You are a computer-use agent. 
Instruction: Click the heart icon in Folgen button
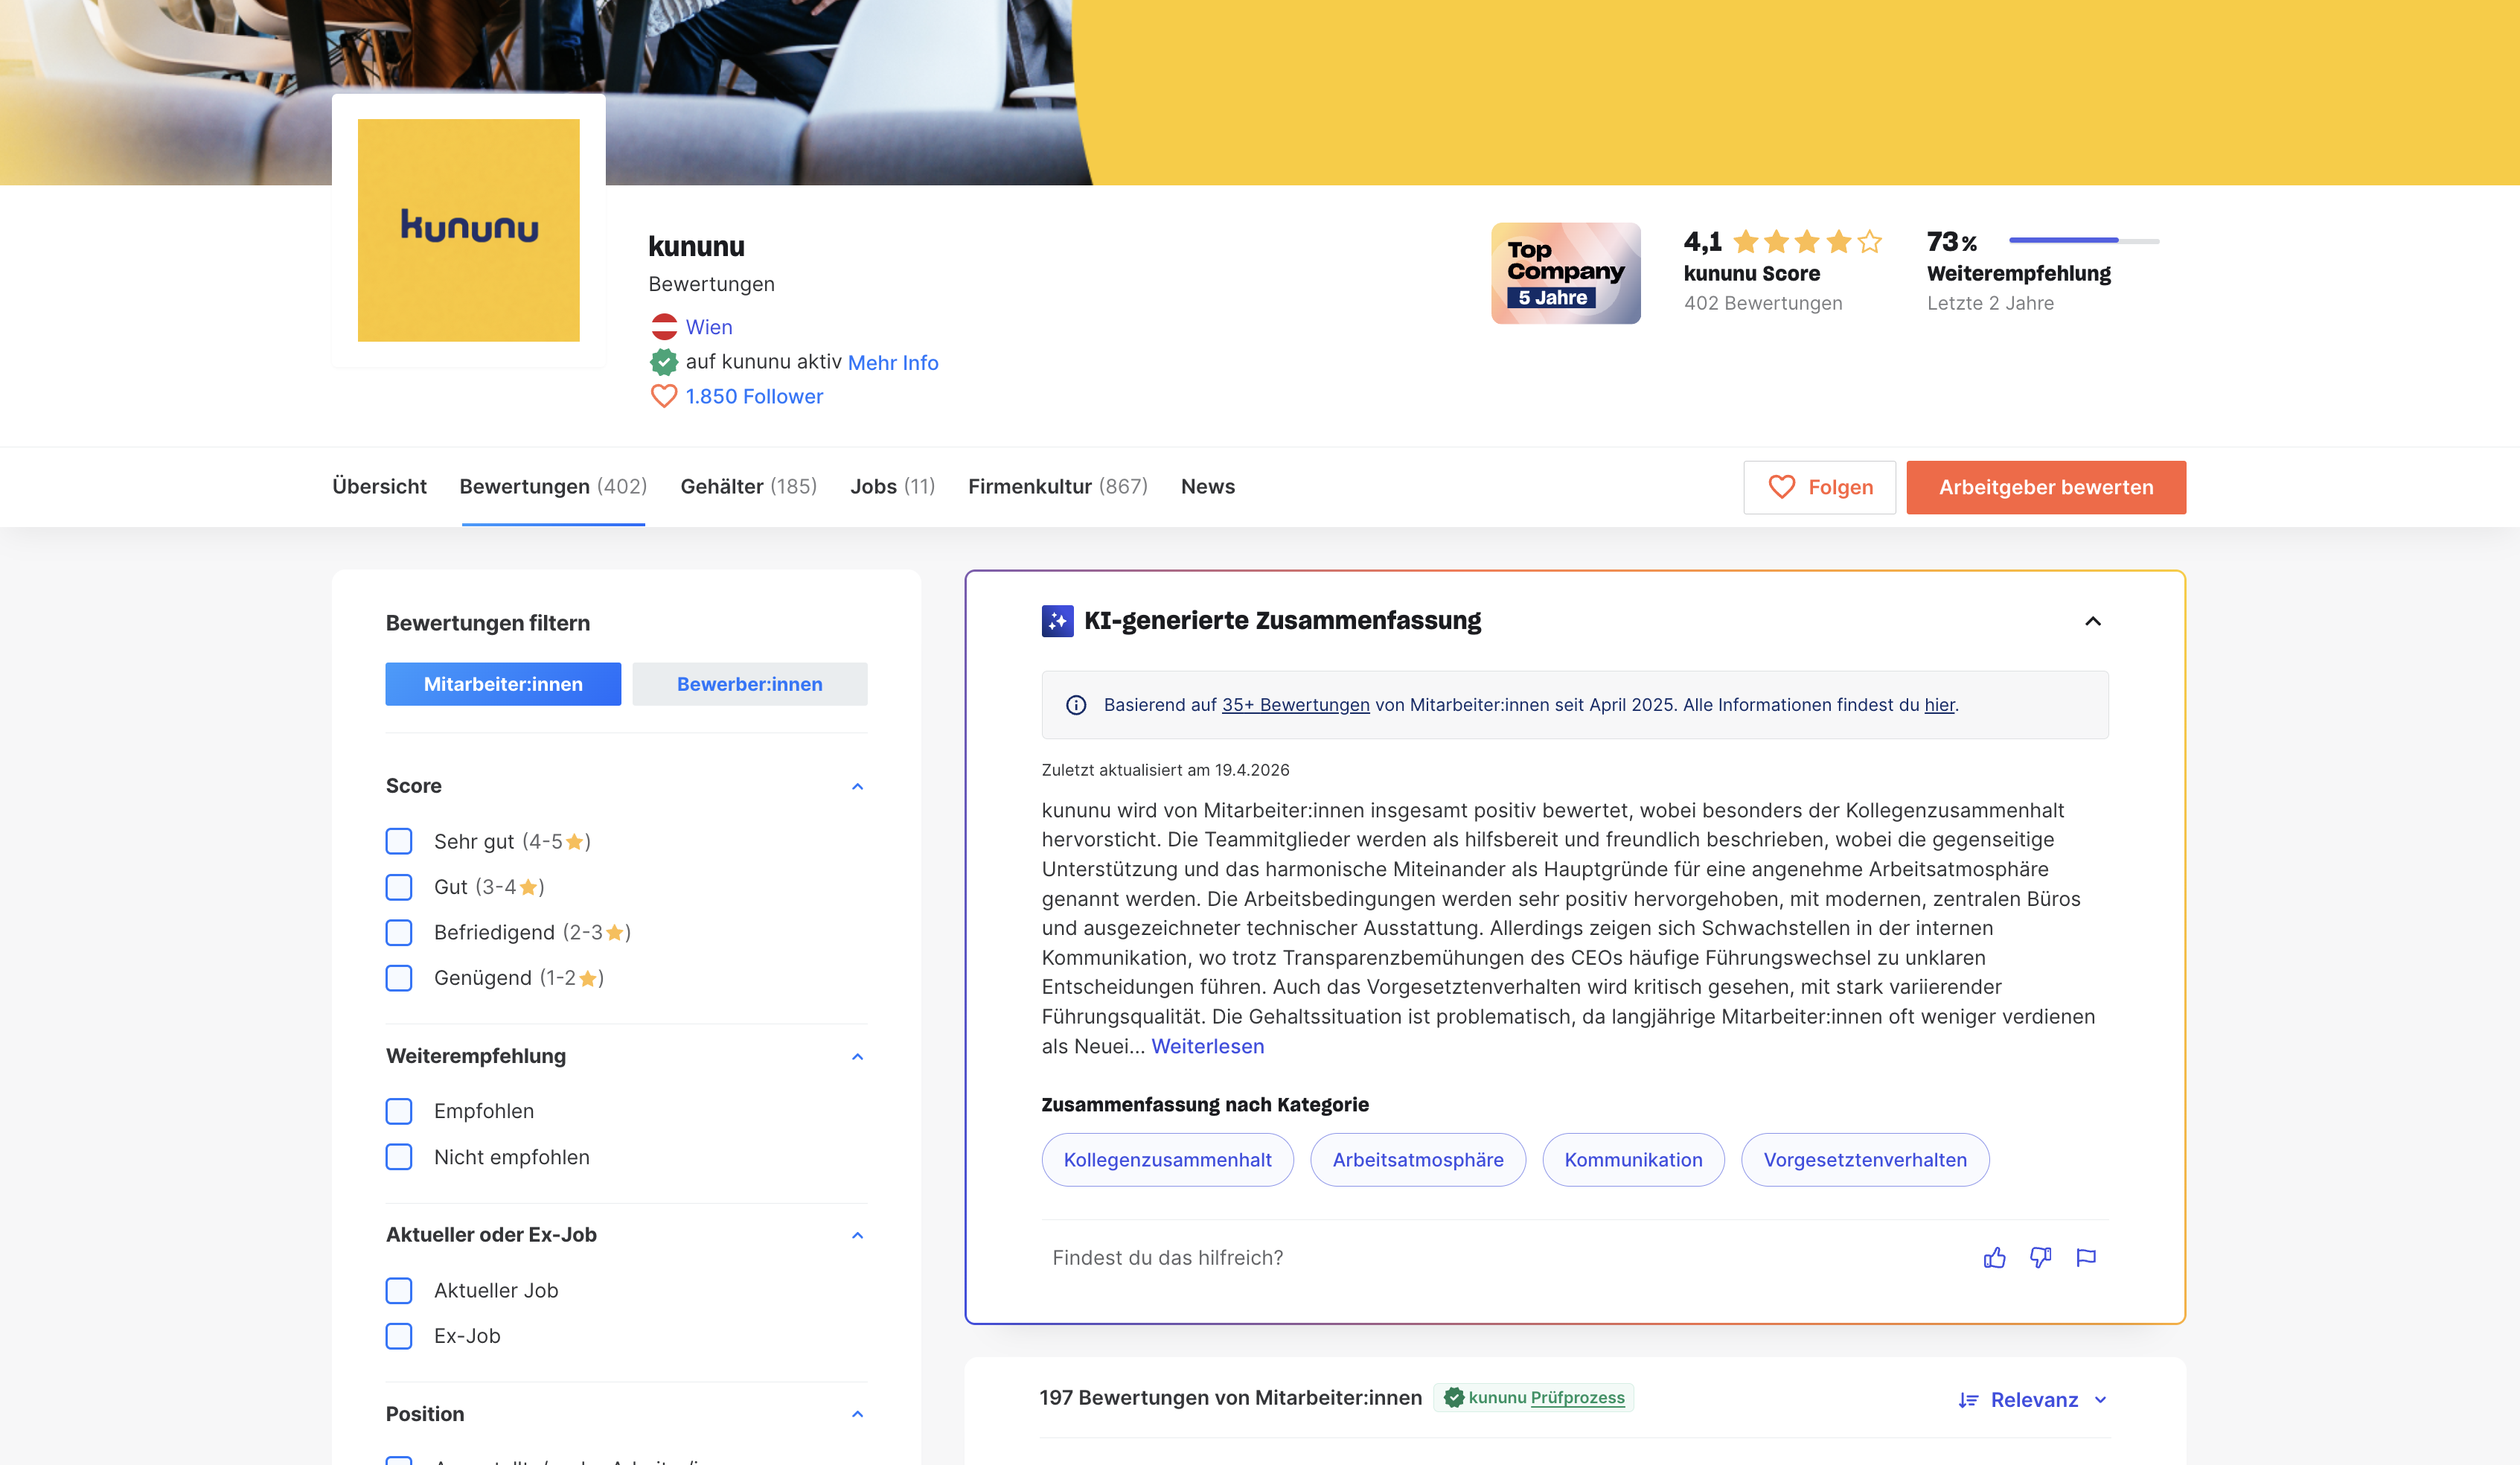1781,487
